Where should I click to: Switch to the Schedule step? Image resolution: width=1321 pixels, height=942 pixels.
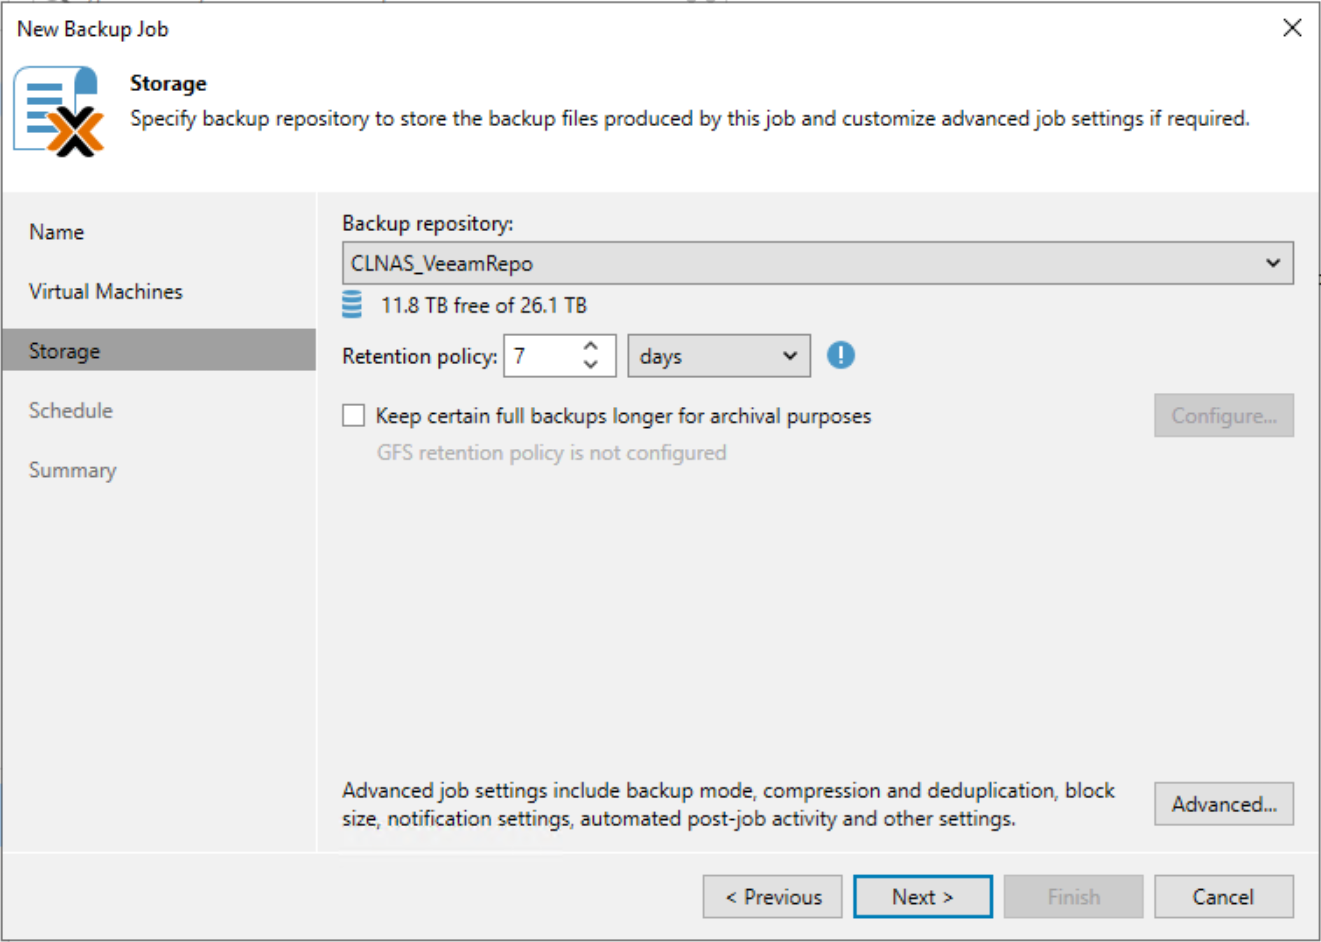70,410
